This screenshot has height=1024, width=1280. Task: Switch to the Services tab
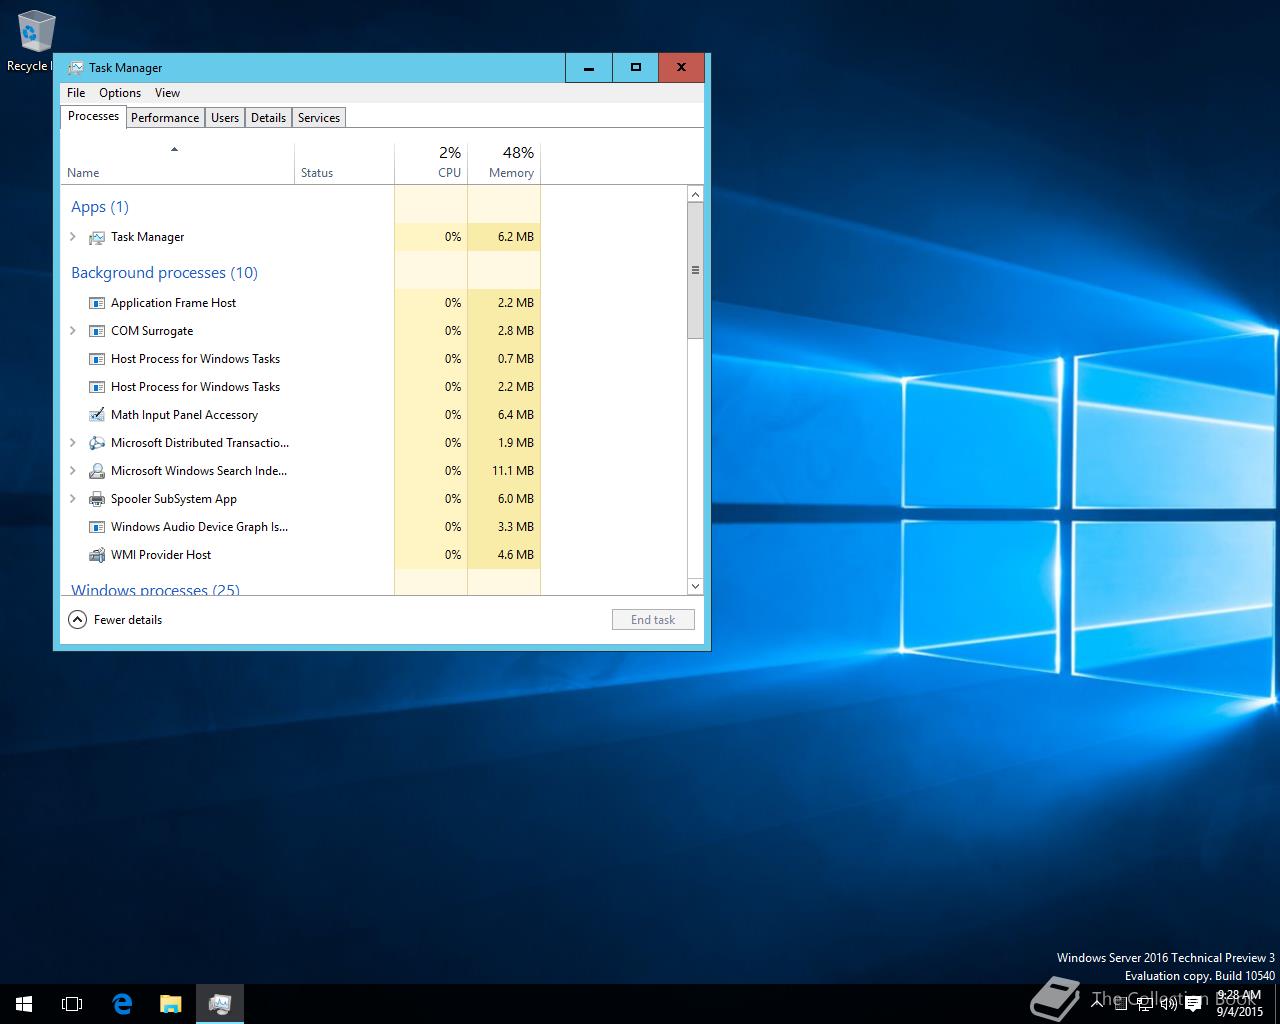click(319, 118)
